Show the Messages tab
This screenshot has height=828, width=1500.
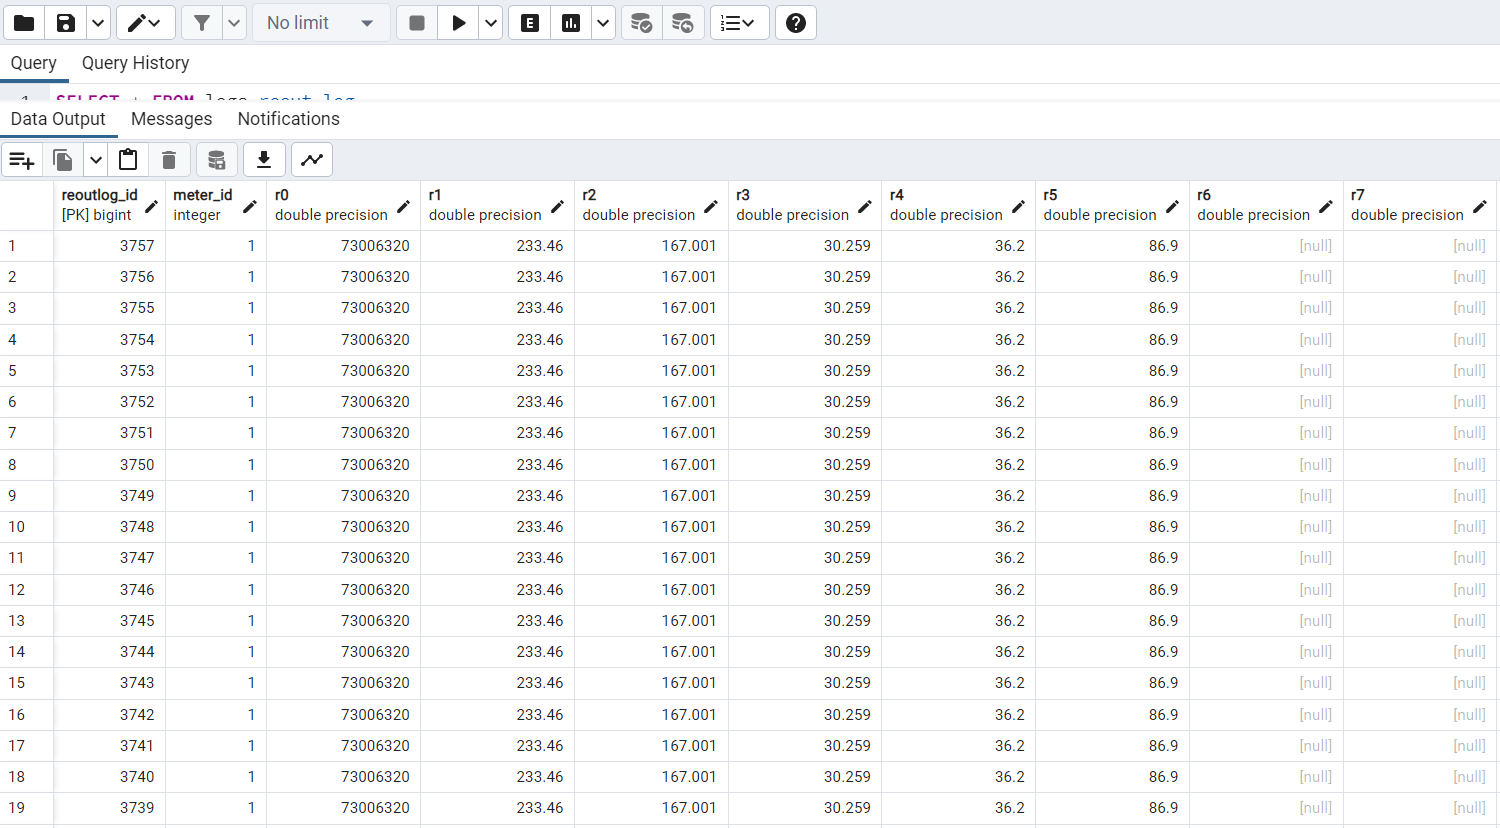[172, 119]
